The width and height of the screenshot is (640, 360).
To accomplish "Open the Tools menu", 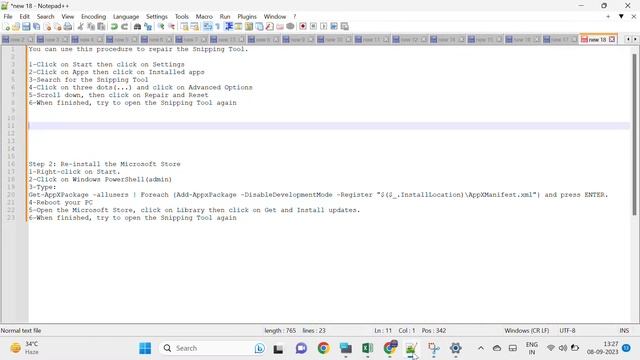I will pyautogui.click(x=182, y=16).
